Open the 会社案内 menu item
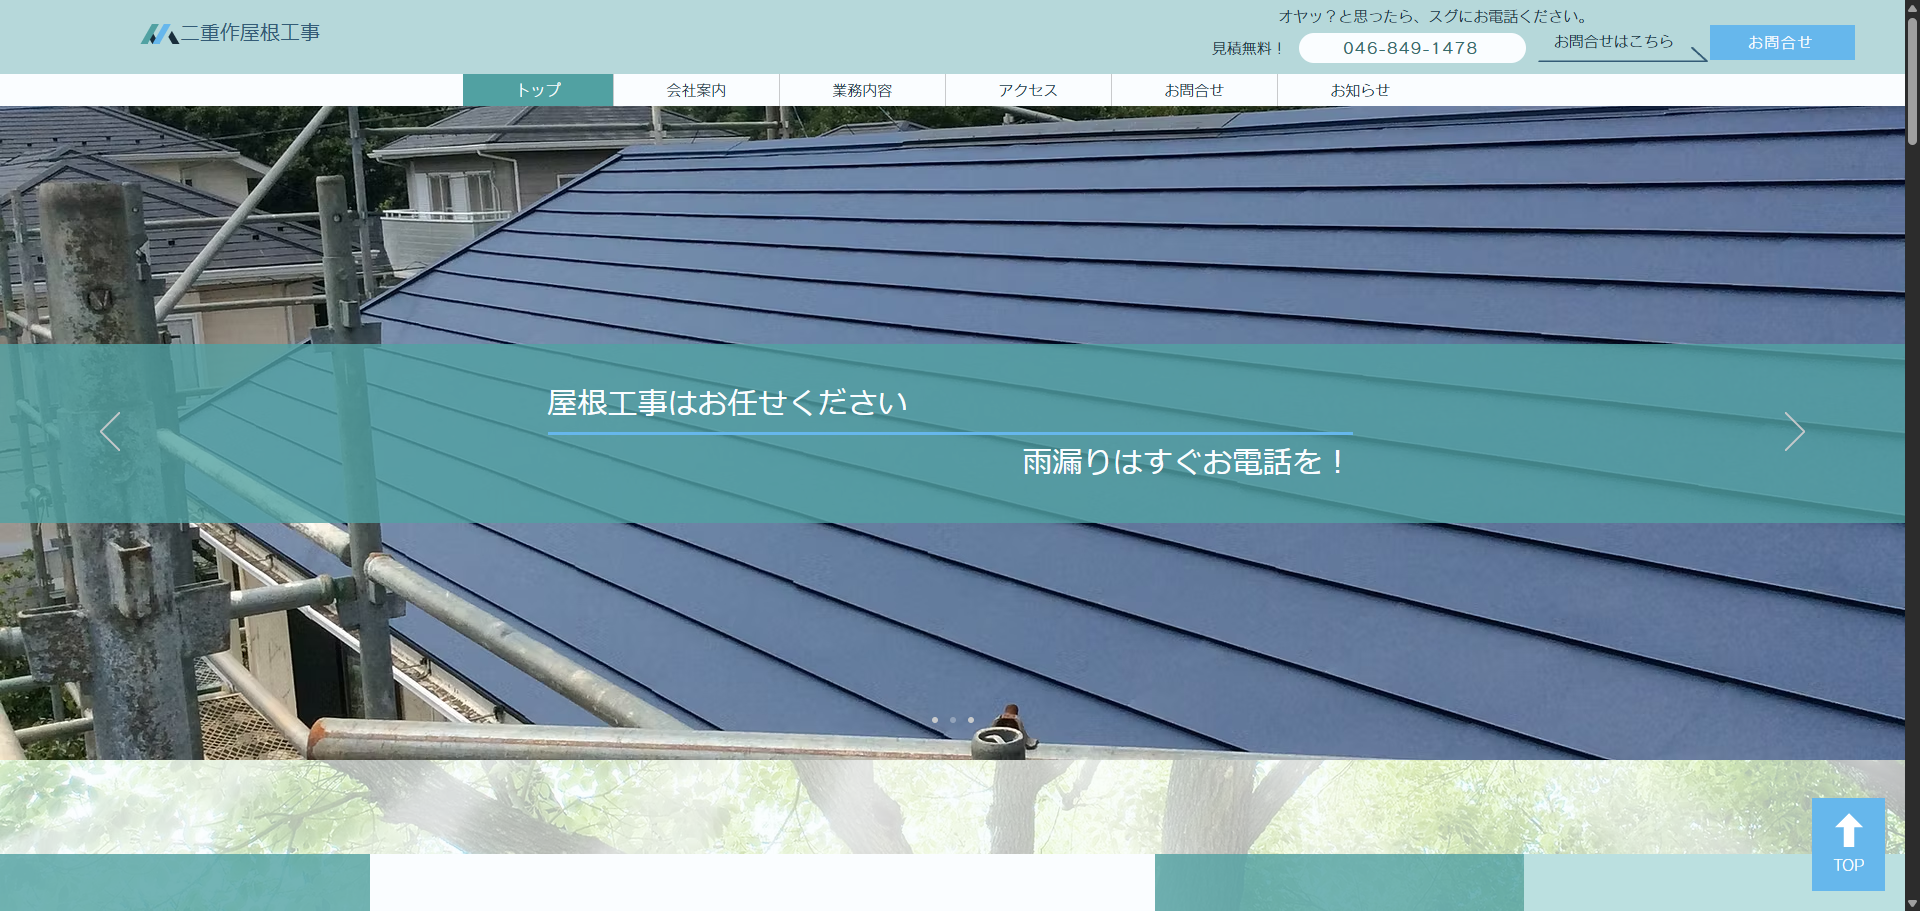This screenshot has width=1920, height=911. (x=696, y=90)
